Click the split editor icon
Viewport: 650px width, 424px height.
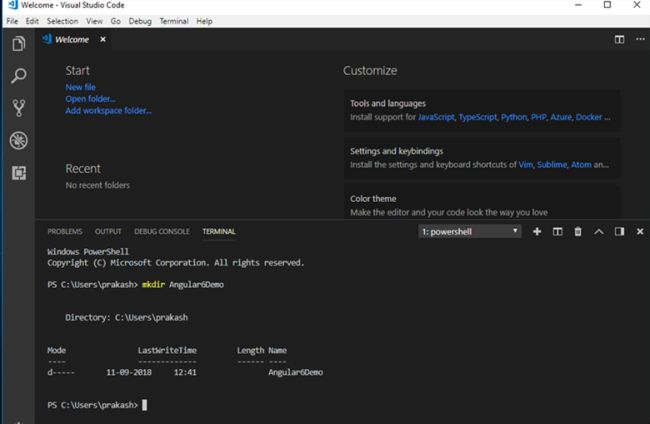coord(619,39)
